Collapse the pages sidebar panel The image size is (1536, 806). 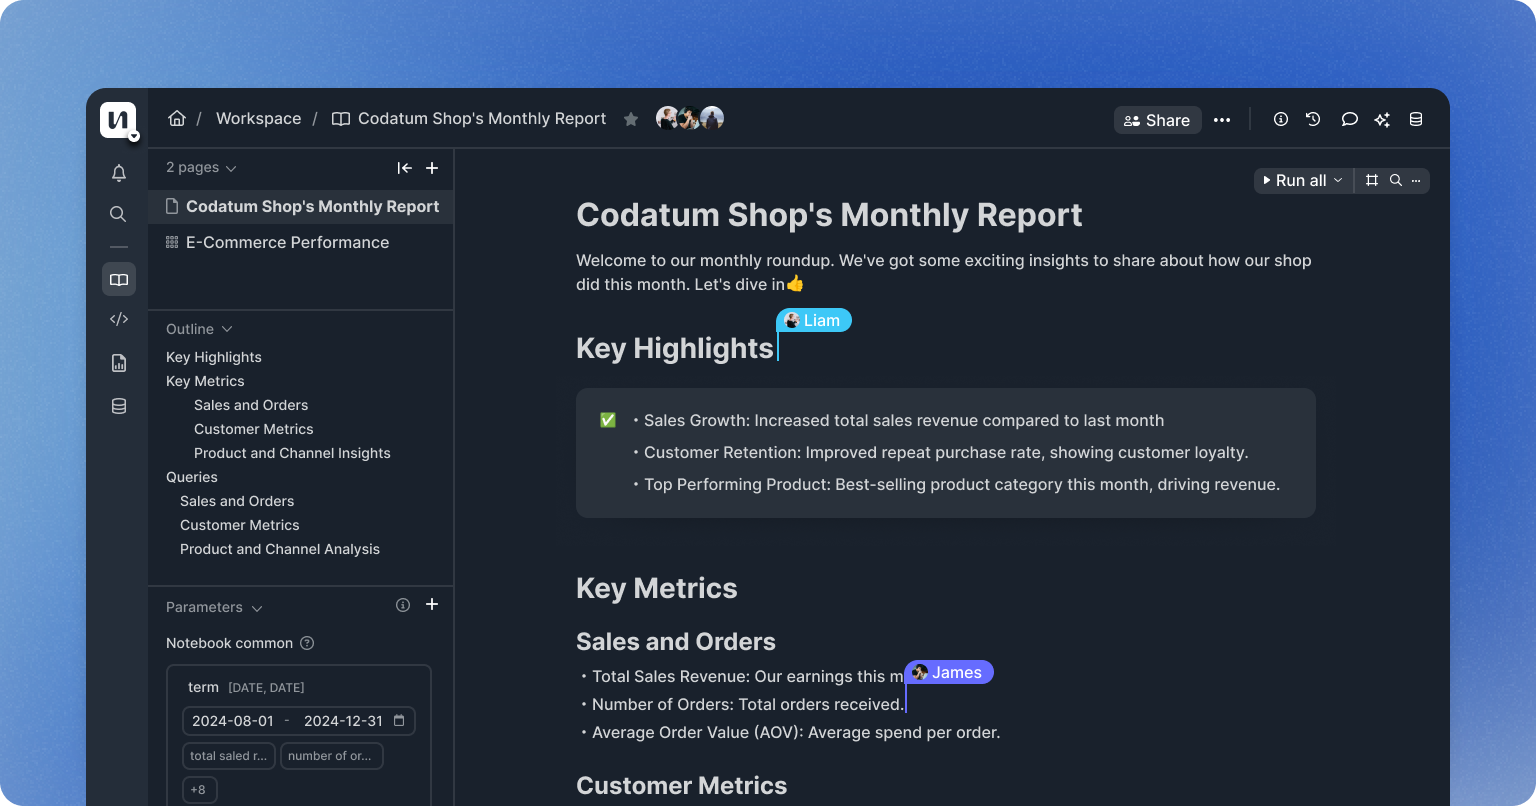(404, 168)
